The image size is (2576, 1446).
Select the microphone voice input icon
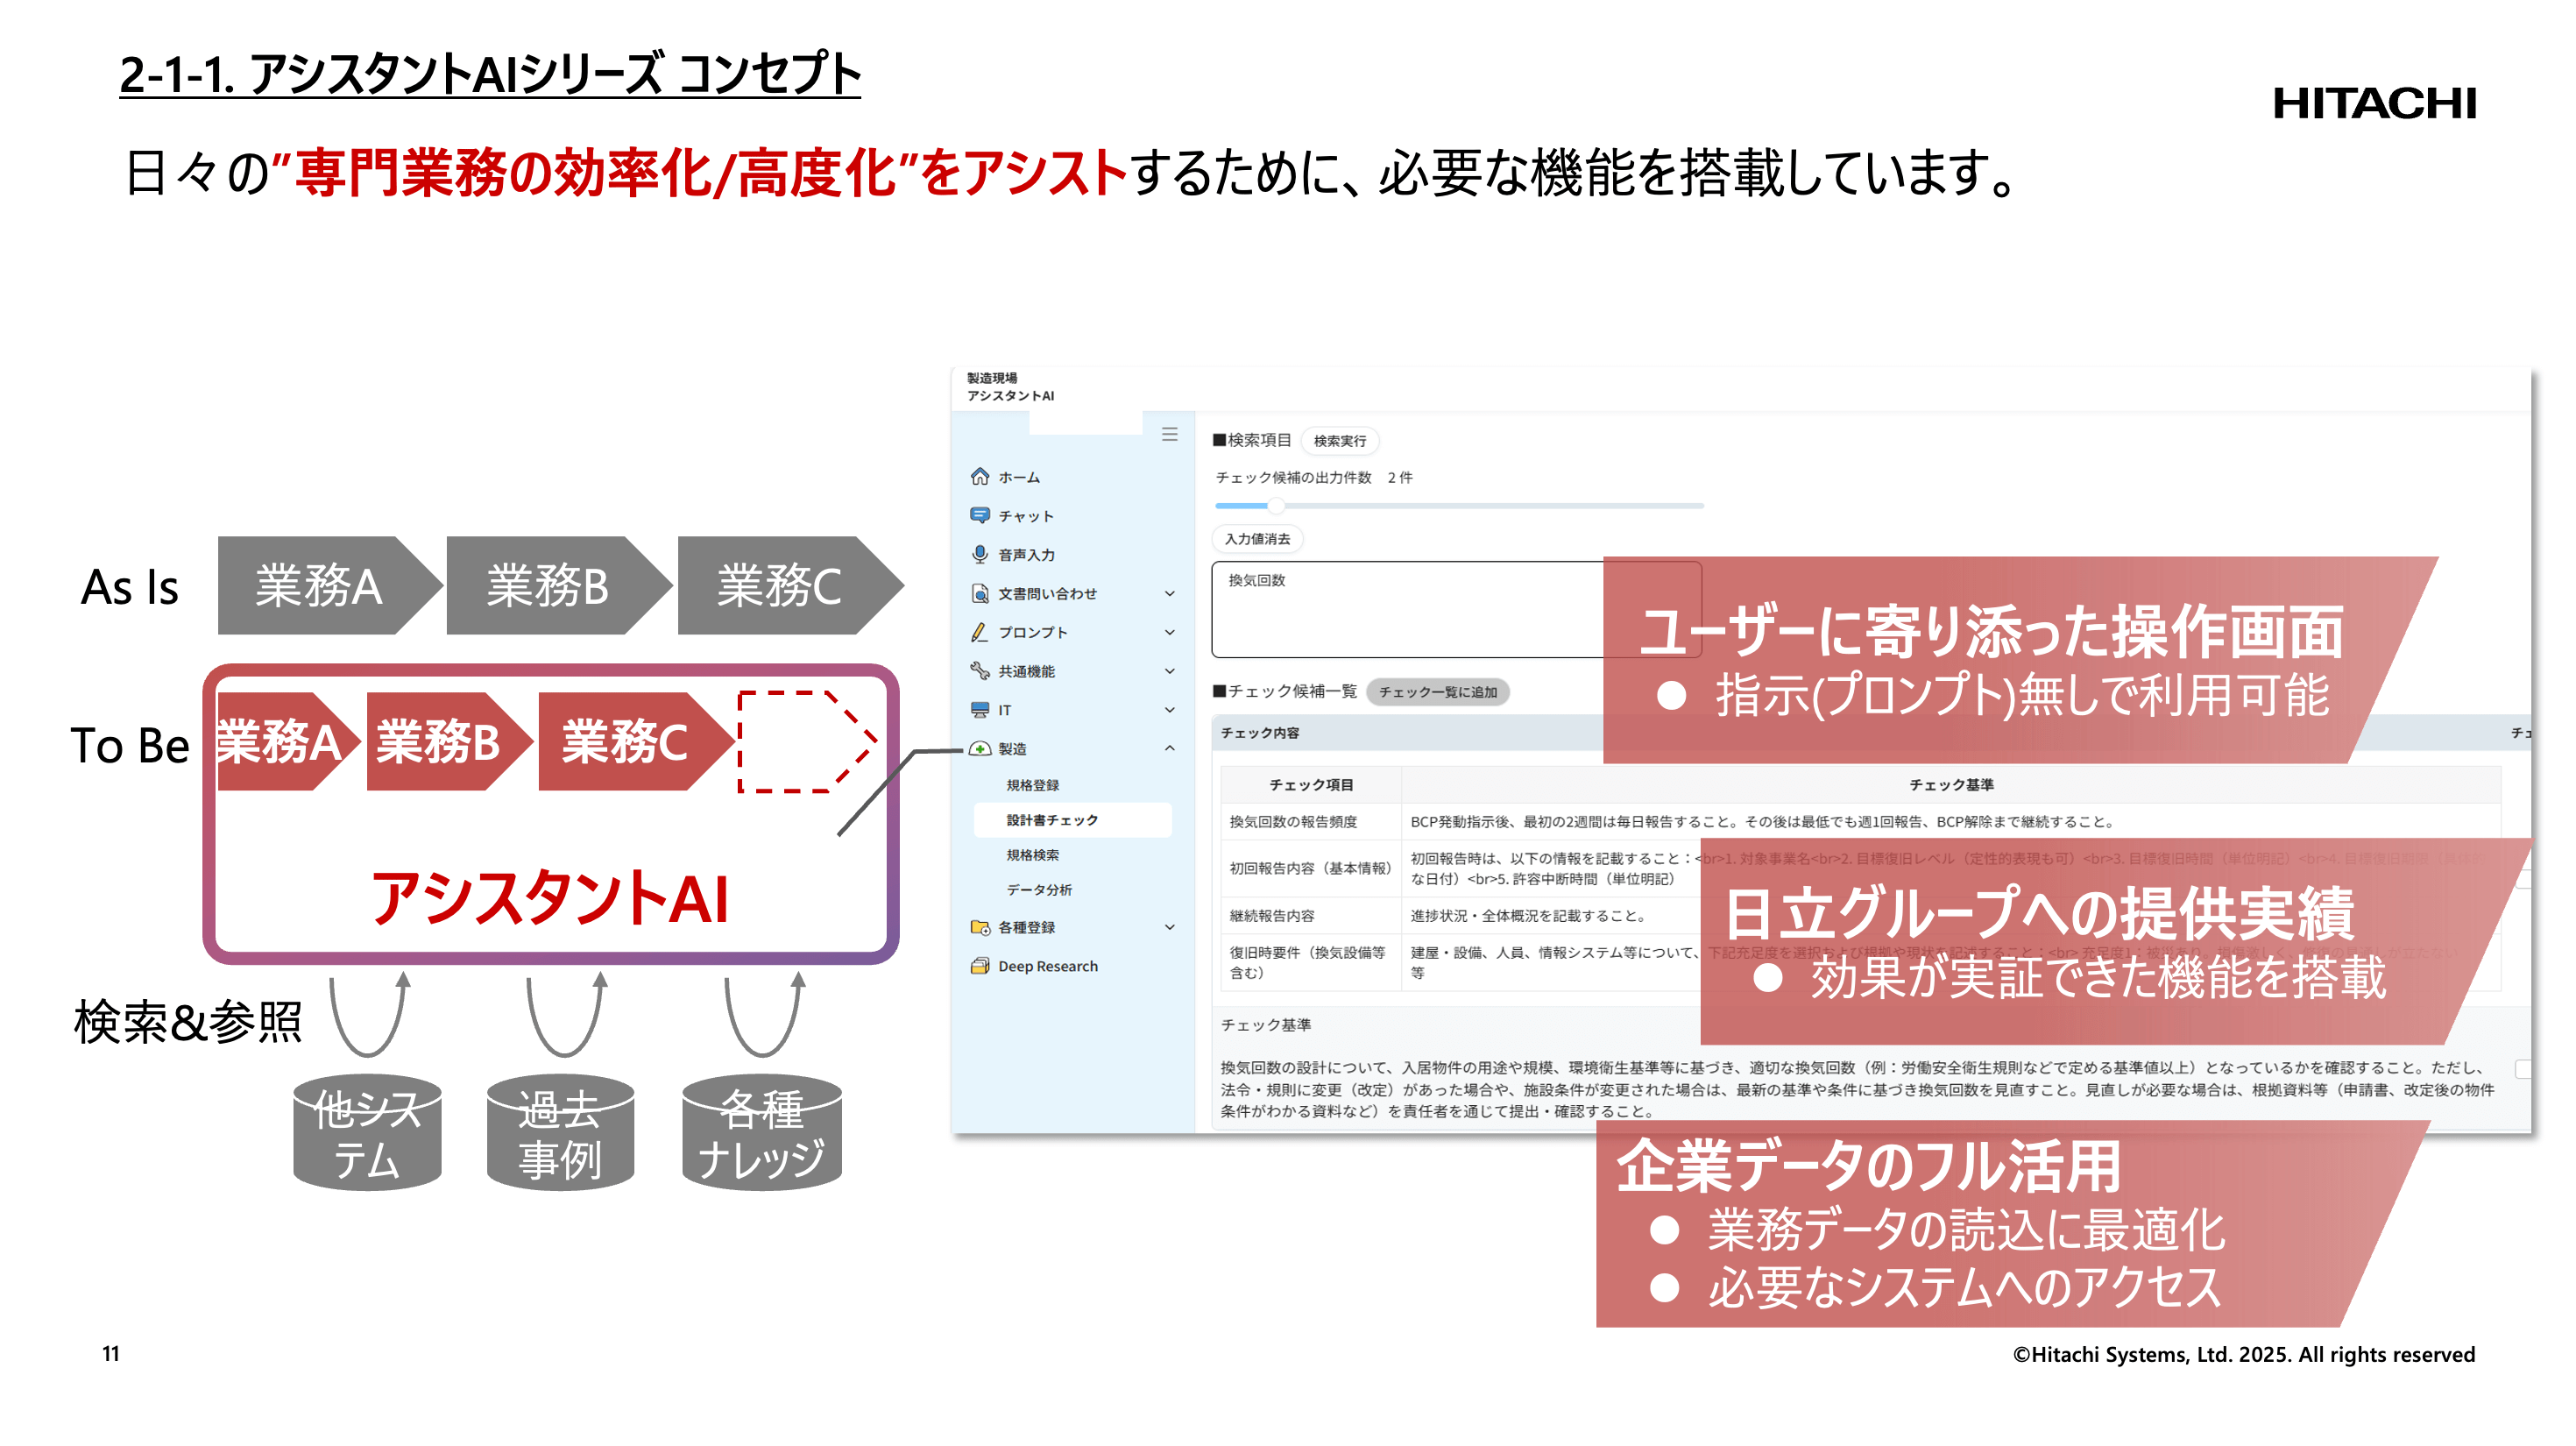click(979, 554)
